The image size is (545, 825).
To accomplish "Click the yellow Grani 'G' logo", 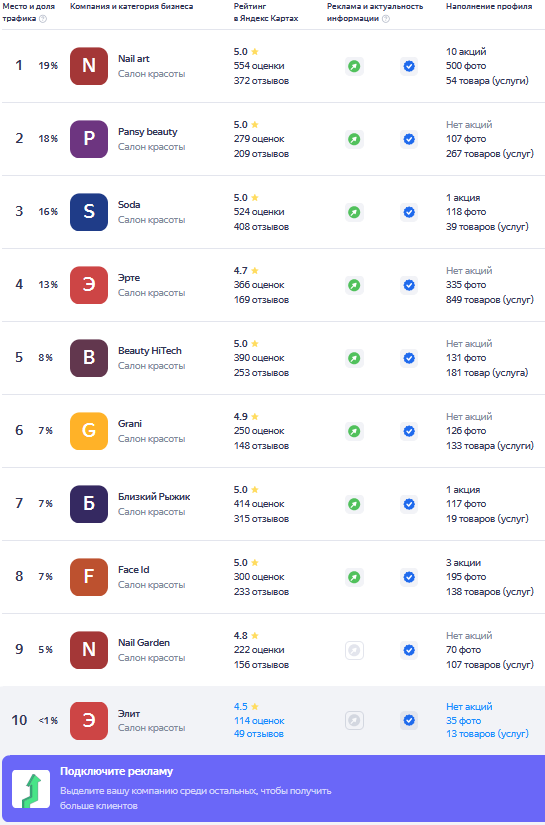I will [x=89, y=431].
